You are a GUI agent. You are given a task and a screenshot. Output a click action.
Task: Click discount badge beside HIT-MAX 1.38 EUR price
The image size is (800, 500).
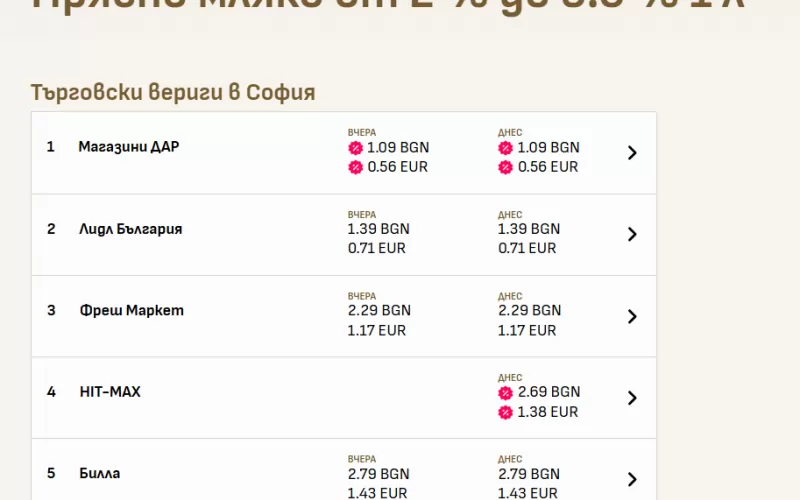tap(505, 412)
